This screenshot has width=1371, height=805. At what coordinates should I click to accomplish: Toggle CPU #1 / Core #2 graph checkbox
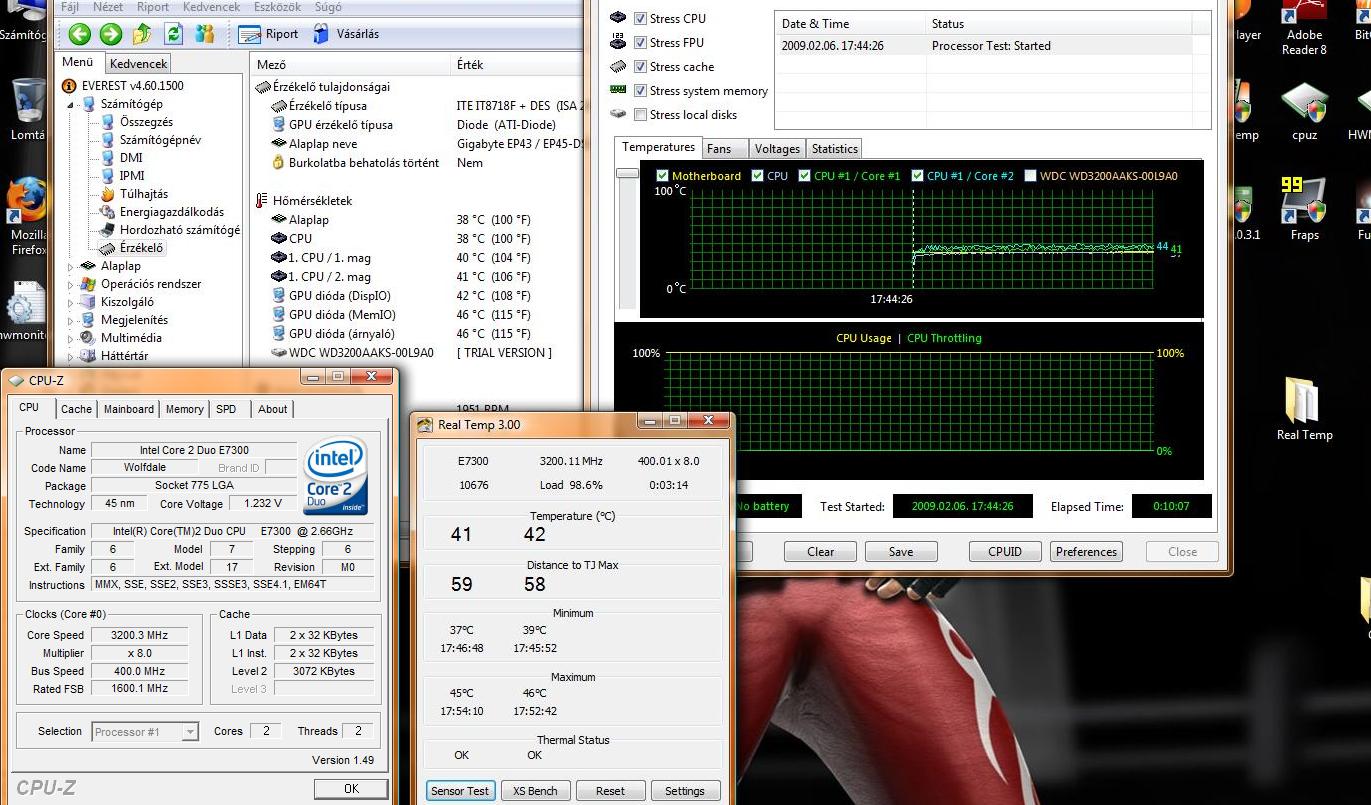pyautogui.click(x=917, y=176)
